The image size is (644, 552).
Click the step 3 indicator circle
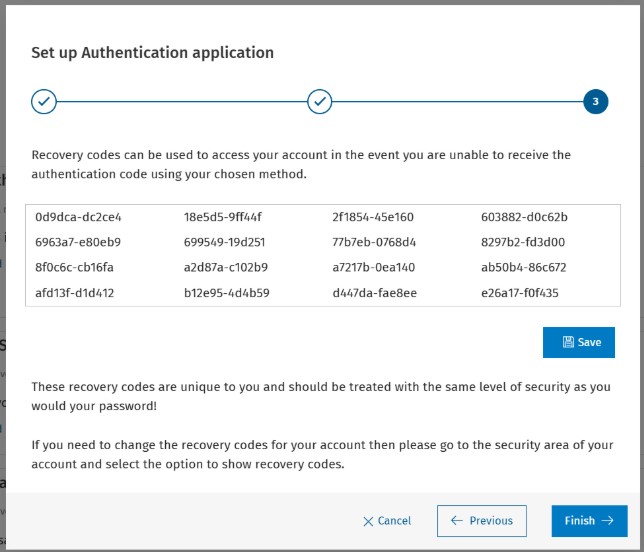click(x=596, y=101)
